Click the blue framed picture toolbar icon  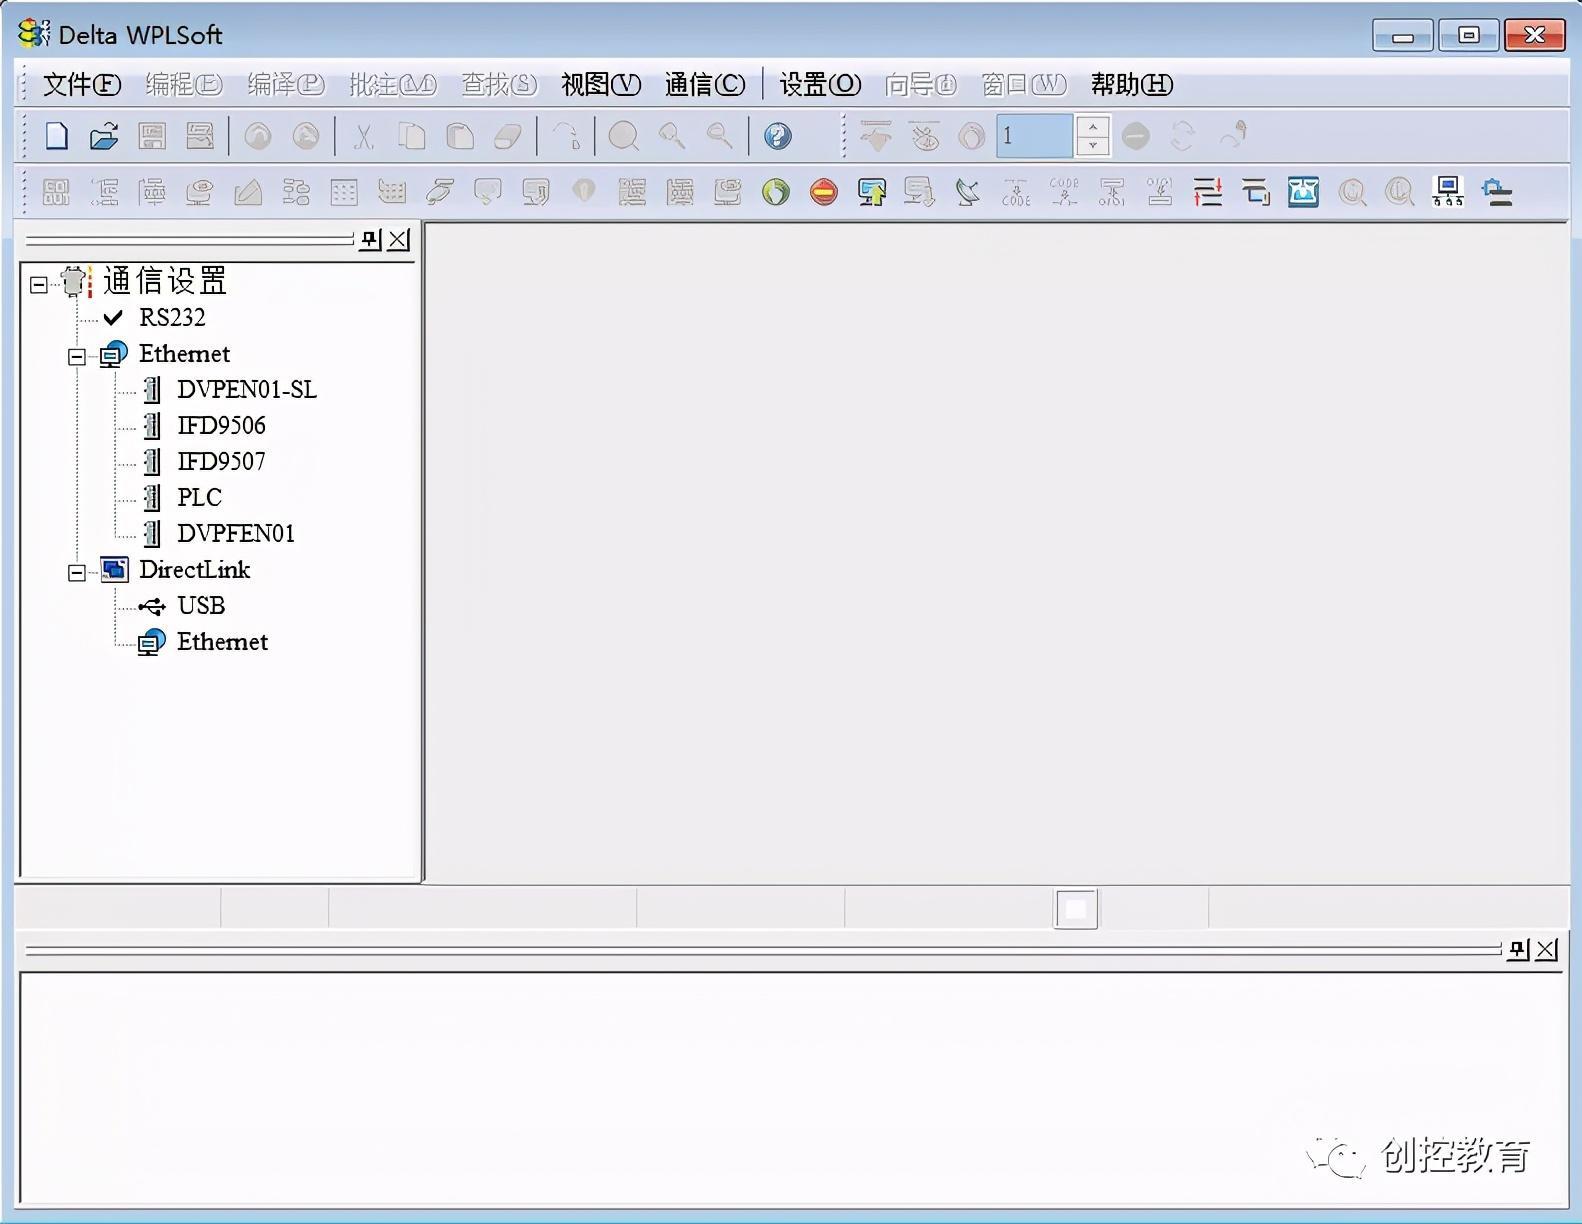(x=1303, y=192)
